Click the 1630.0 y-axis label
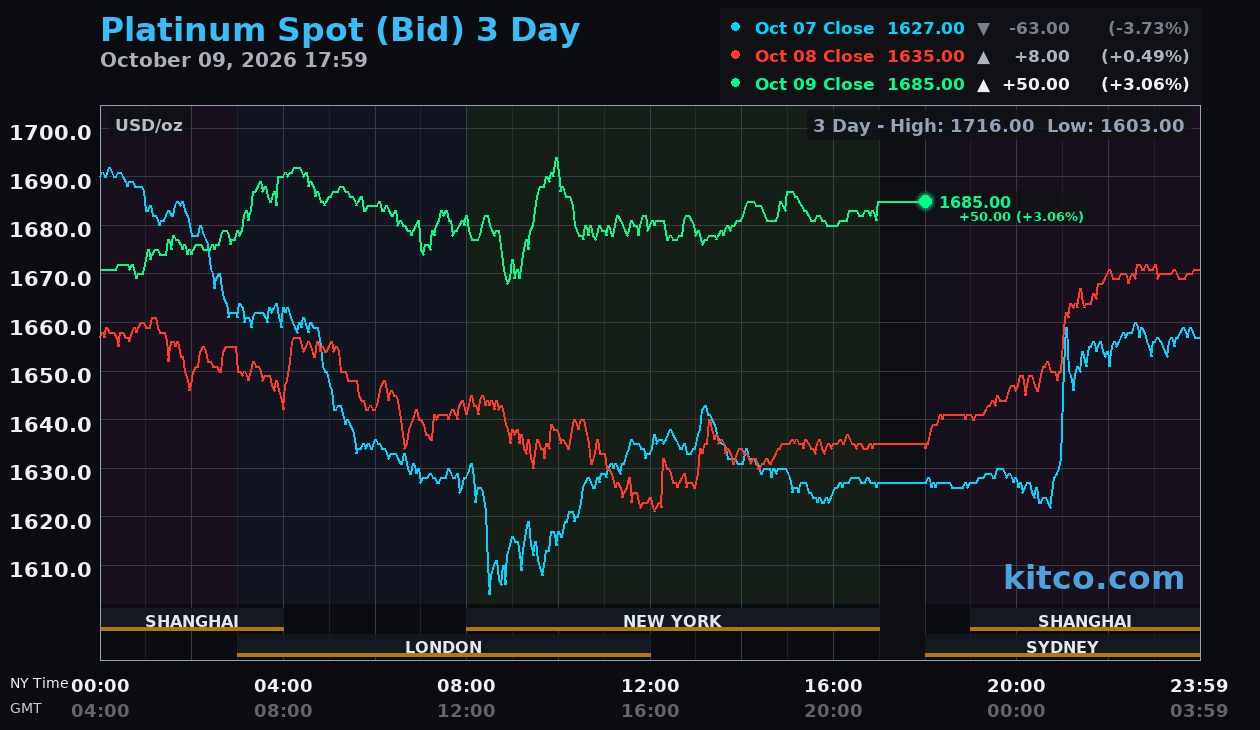Screen dimensions: 1260x730 tap(51, 472)
